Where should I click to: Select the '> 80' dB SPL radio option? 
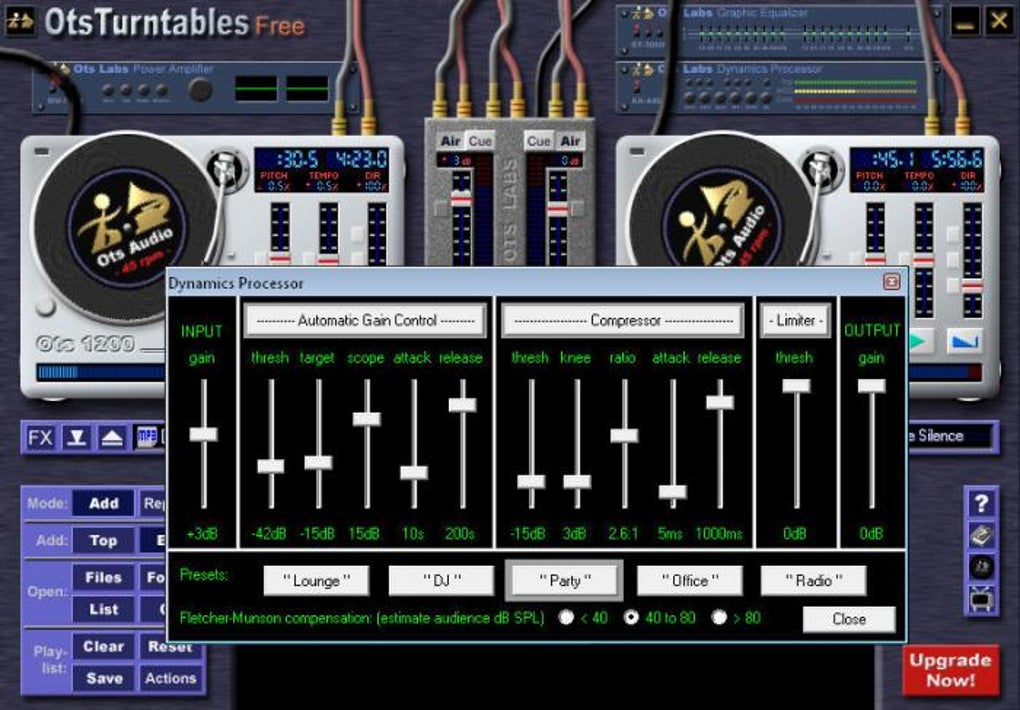pos(719,617)
